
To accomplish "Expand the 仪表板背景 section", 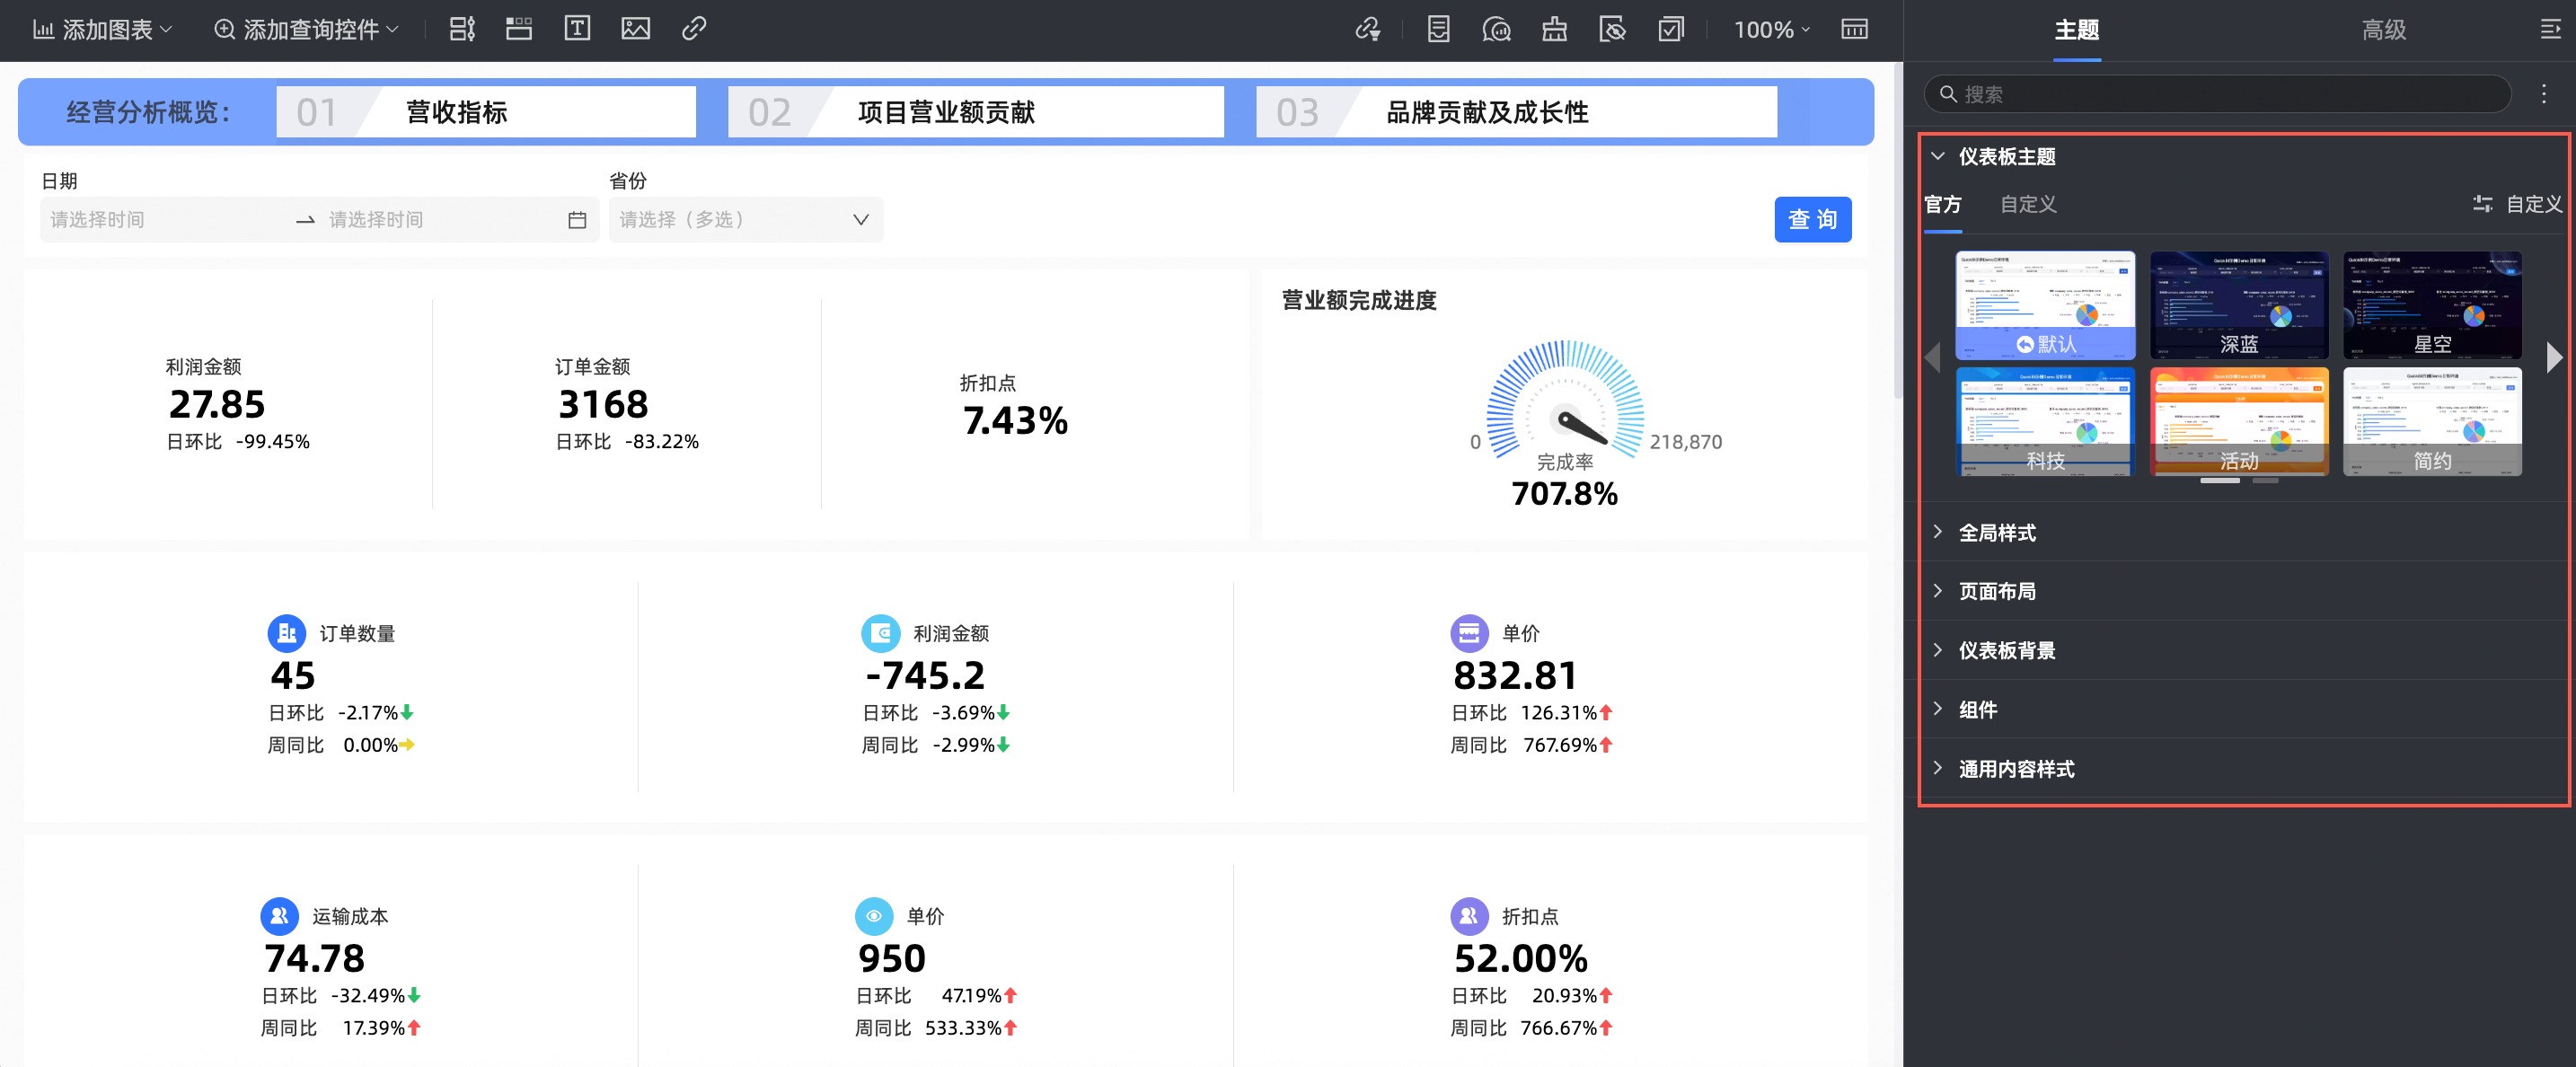I will [x=2005, y=650].
